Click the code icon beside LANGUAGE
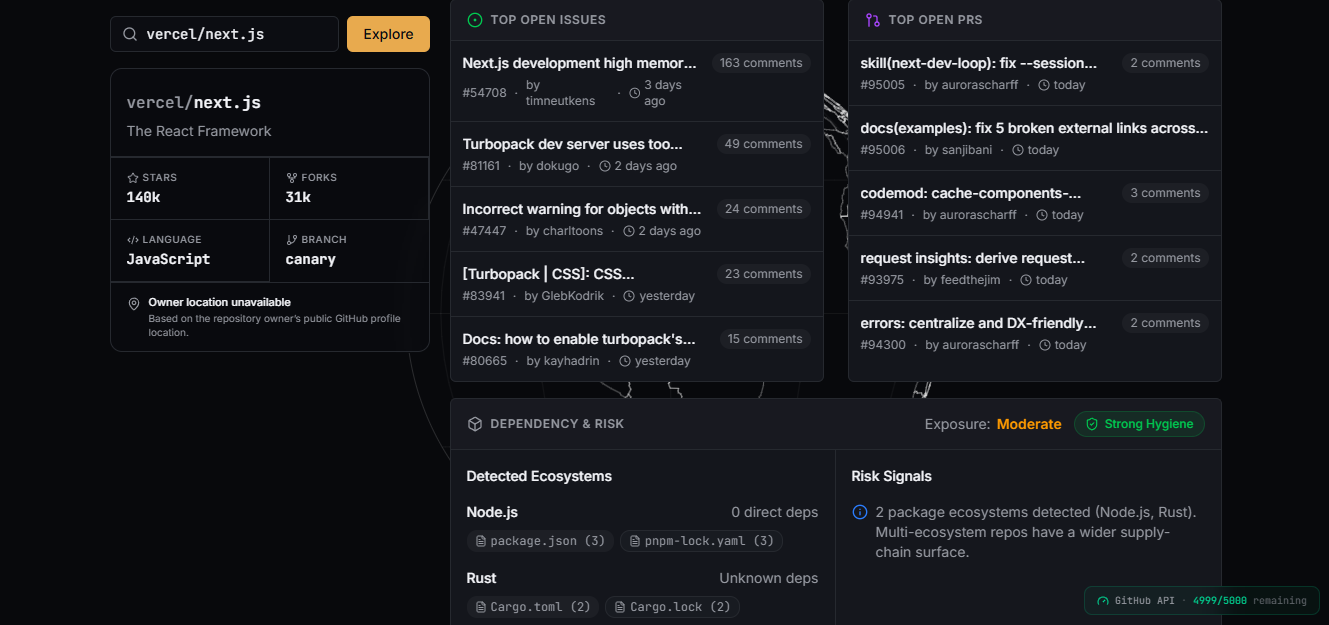 click(133, 239)
